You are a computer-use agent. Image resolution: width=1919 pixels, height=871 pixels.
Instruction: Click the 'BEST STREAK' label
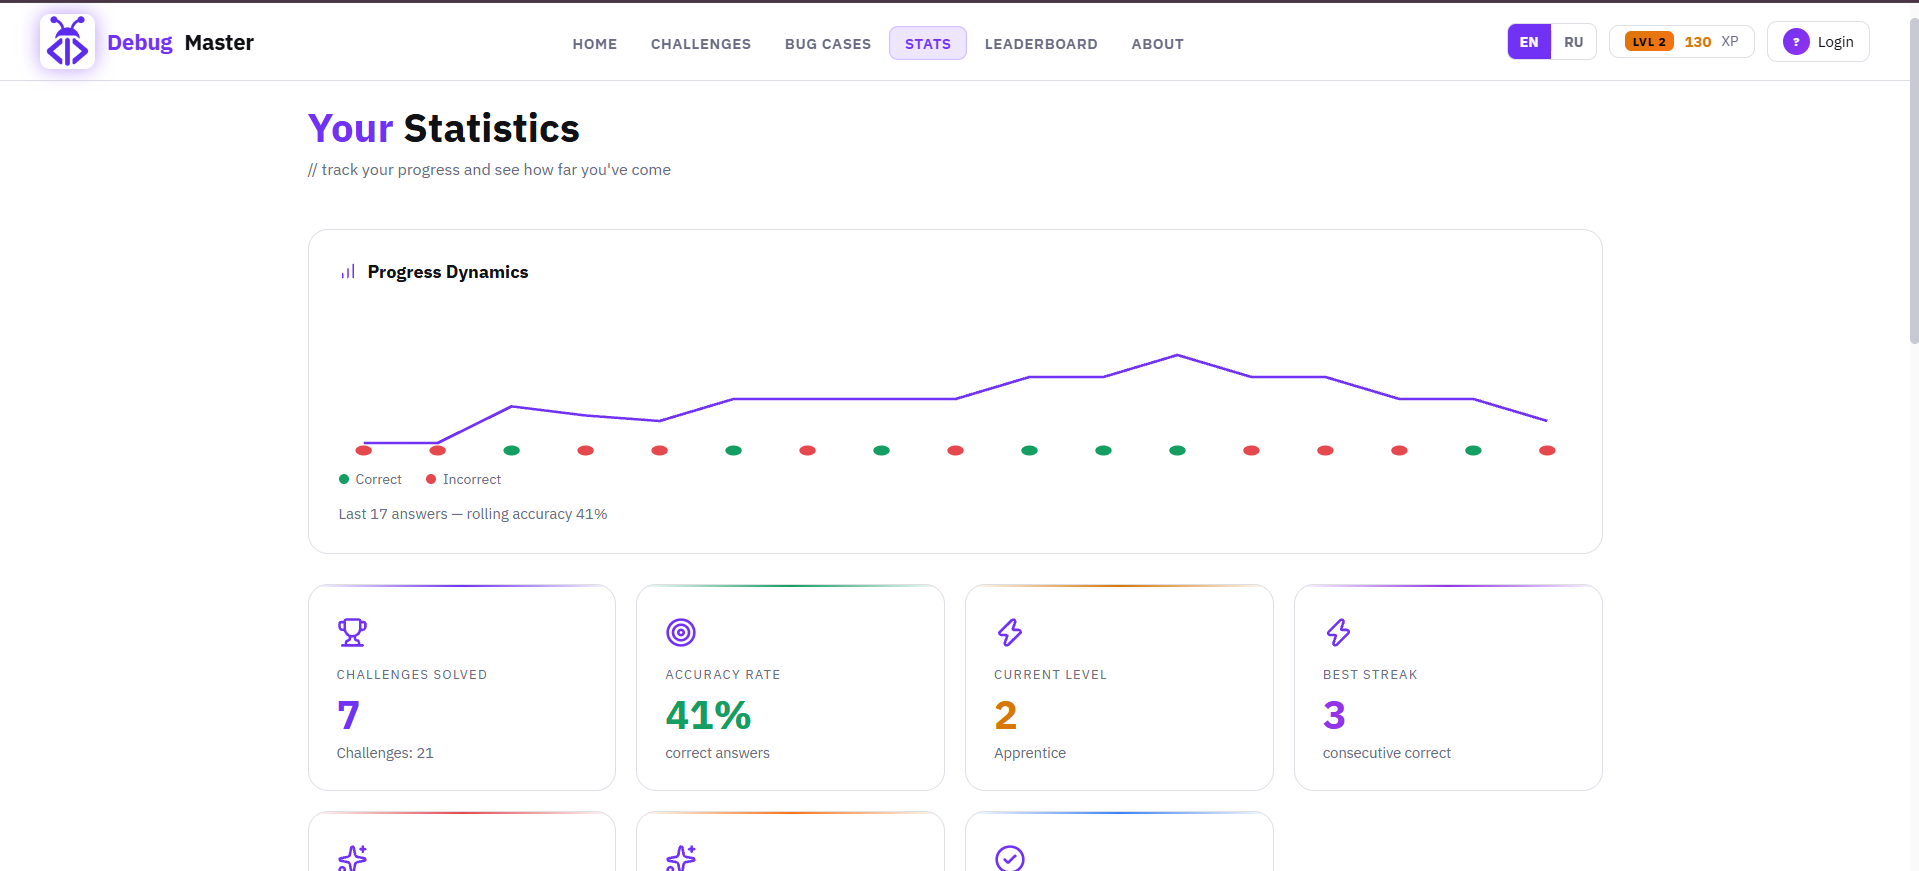pyautogui.click(x=1370, y=675)
